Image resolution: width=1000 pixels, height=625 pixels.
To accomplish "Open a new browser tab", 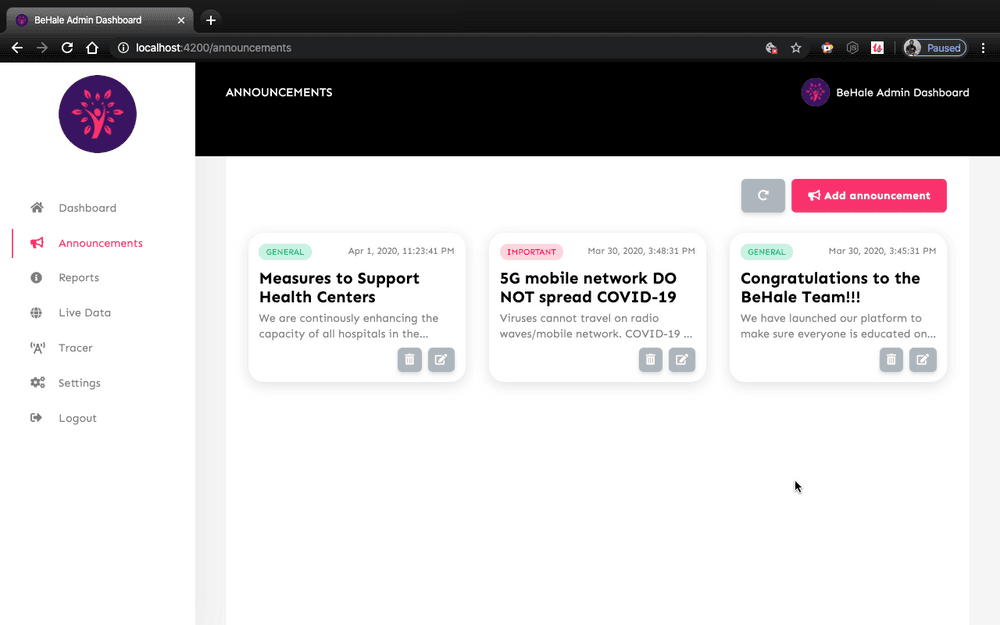I will 210,20.
